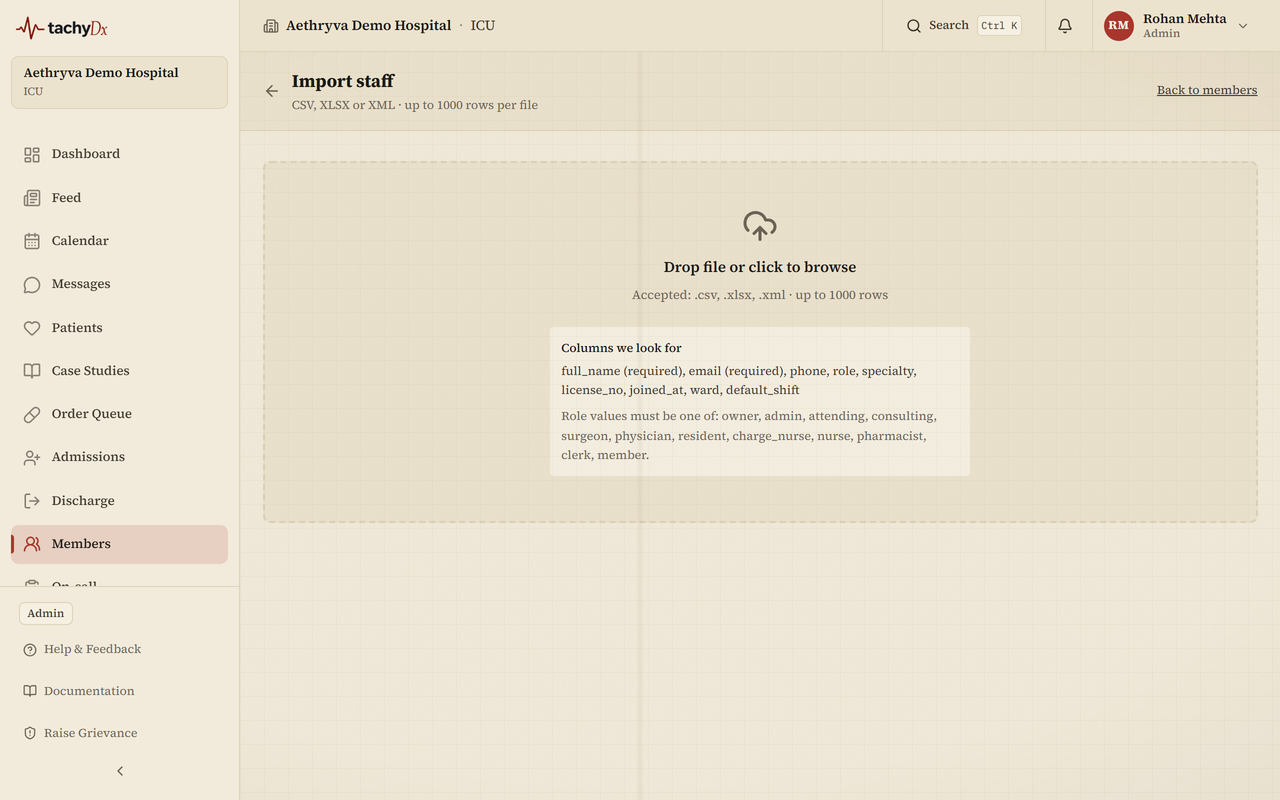This screenshot has width=1280, height=800.
Task: Select the Members menu item
Action: 120,544
